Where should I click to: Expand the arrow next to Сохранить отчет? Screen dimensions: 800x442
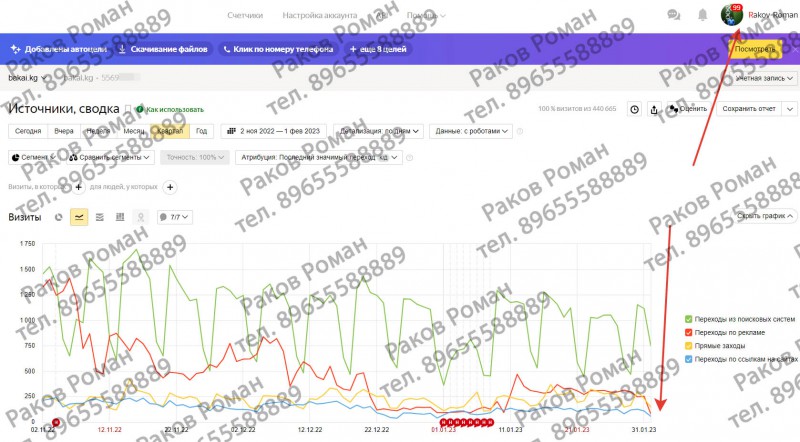coord(789,109)
